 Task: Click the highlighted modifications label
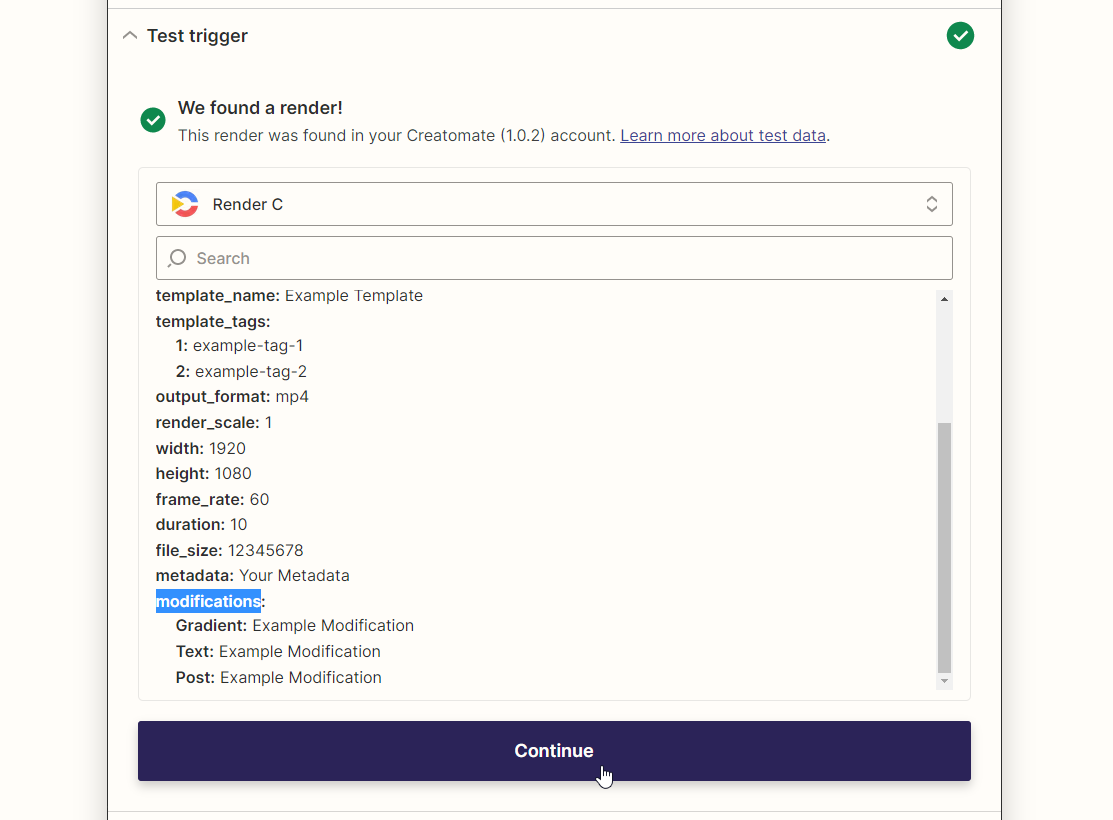click(x=208, y=601)
